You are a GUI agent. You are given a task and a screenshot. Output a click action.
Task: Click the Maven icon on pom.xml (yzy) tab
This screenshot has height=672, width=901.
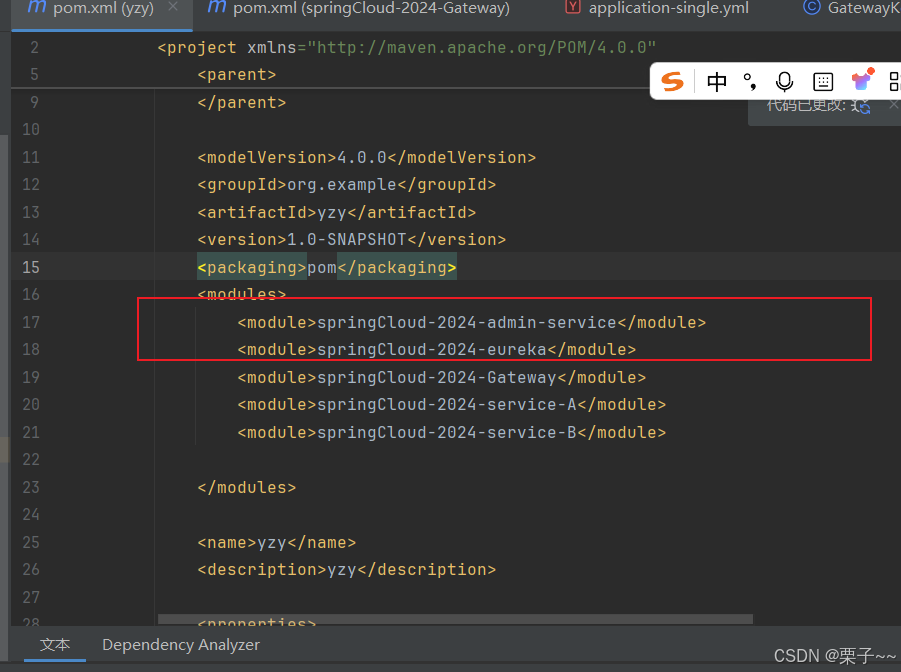pos(36,8)
